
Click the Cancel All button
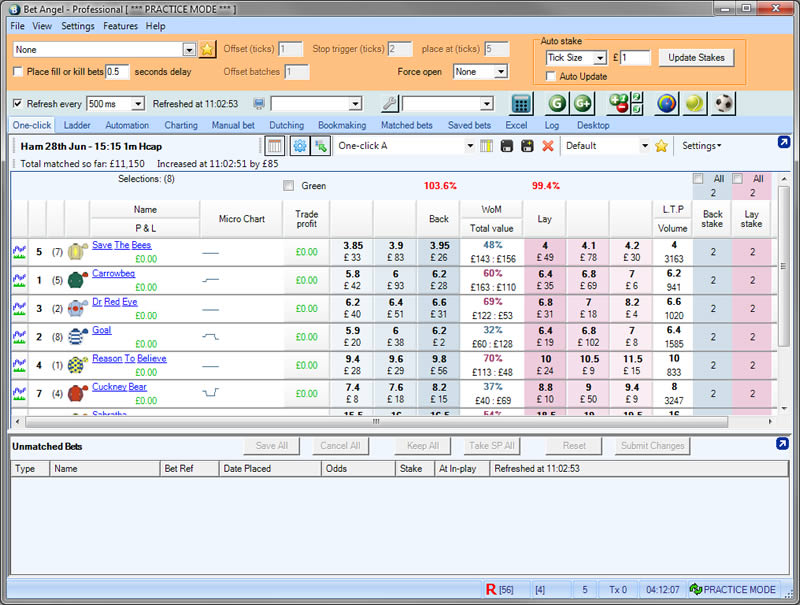[x=340, y=446]
